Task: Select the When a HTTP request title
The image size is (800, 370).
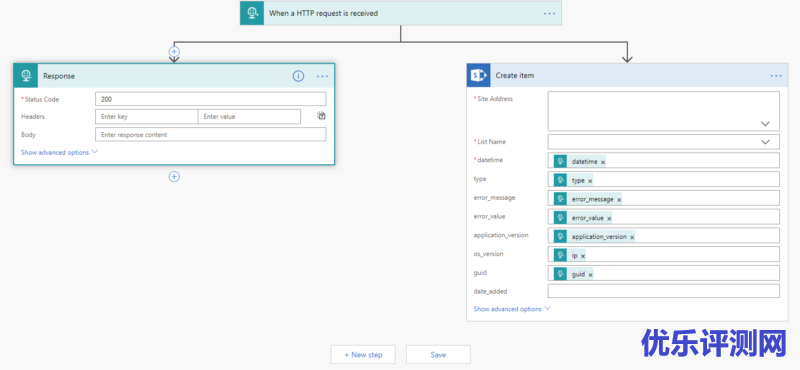Action: [323, 13]
